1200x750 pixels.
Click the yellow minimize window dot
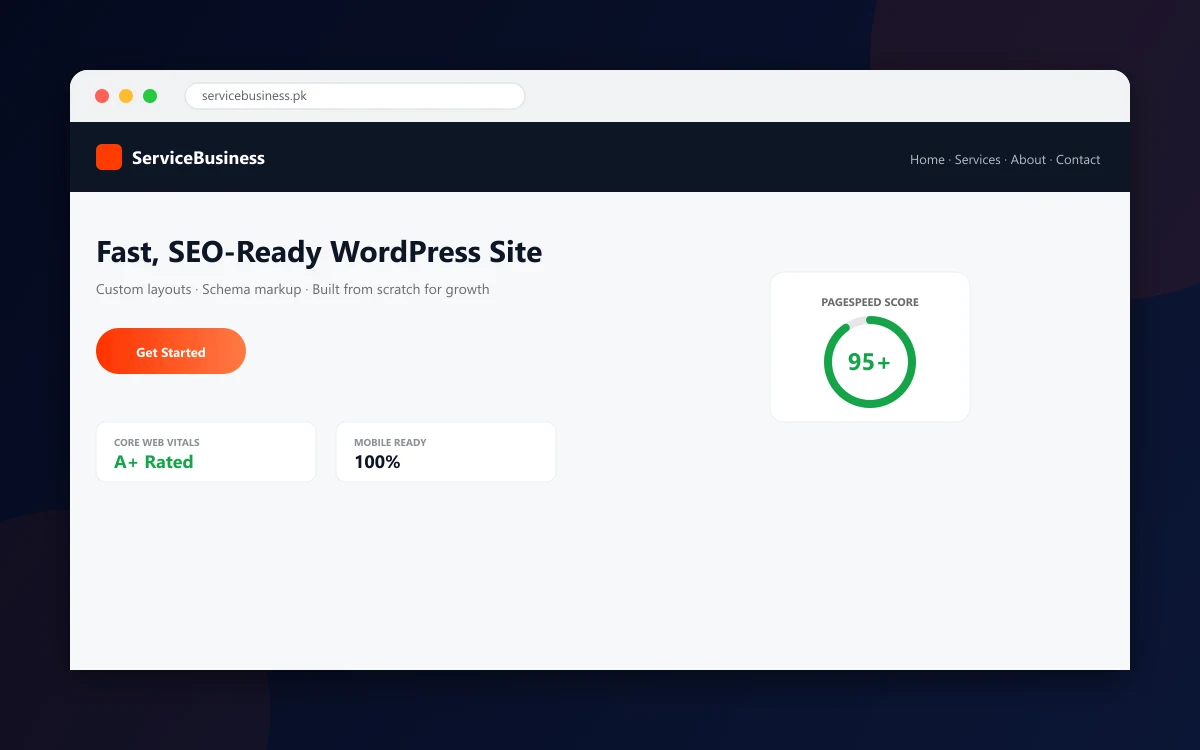126,96
